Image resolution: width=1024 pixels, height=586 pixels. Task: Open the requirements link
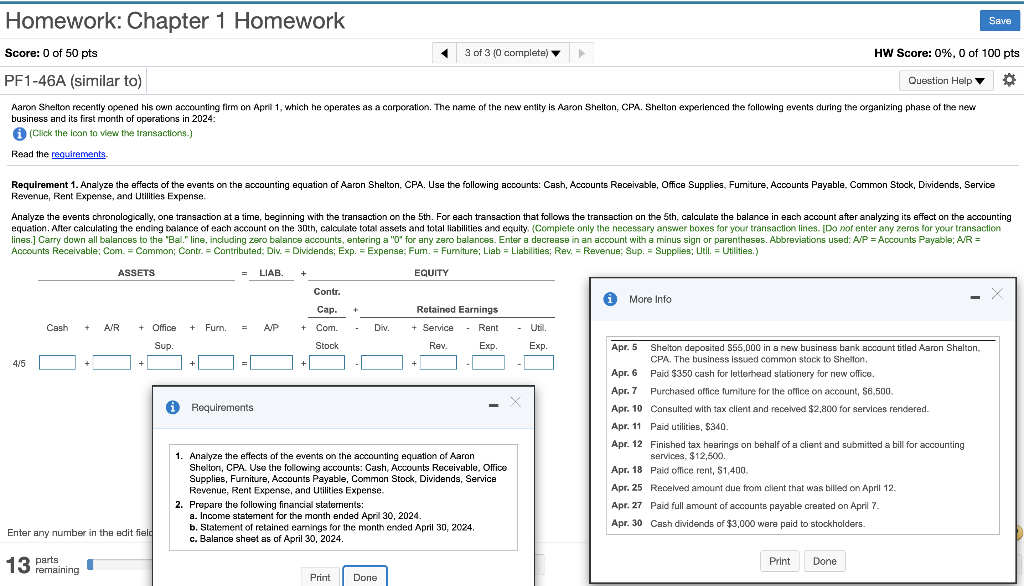pos(78,154)
